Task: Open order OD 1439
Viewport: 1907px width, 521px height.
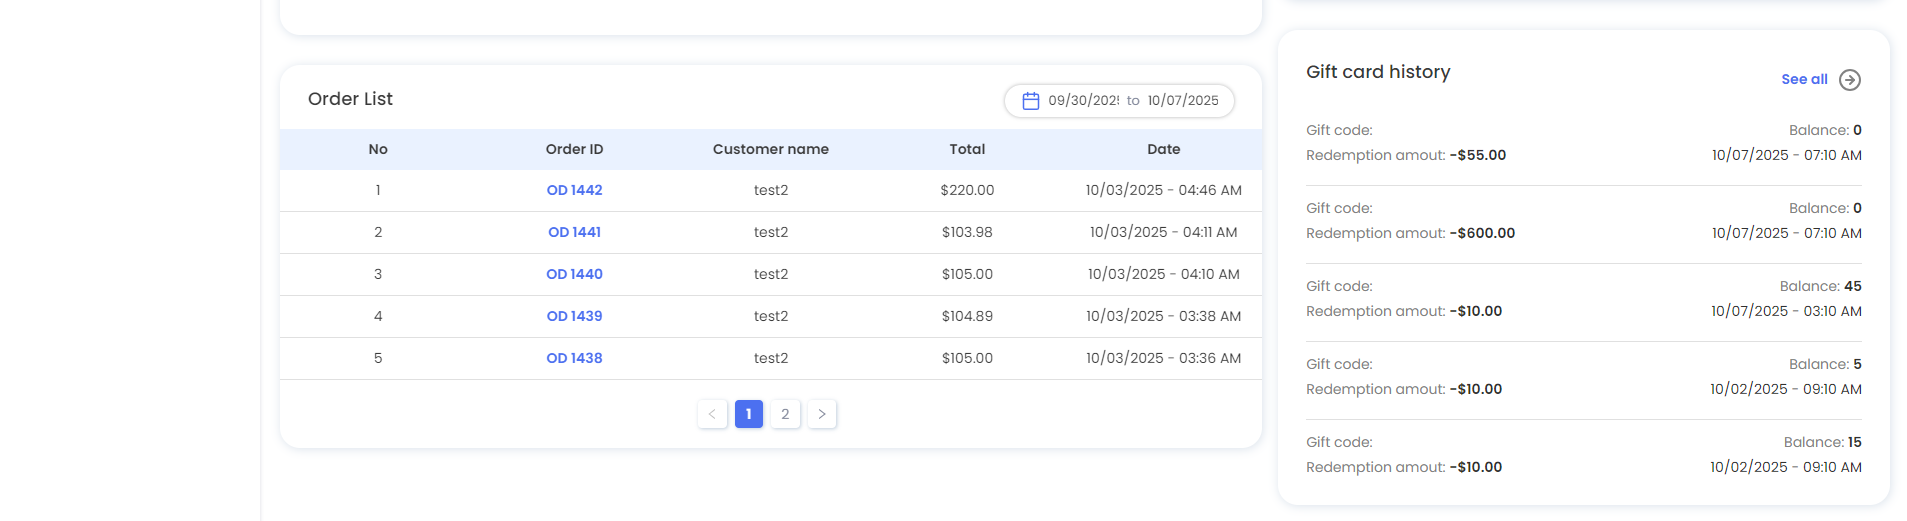Action: coord(574,316)
